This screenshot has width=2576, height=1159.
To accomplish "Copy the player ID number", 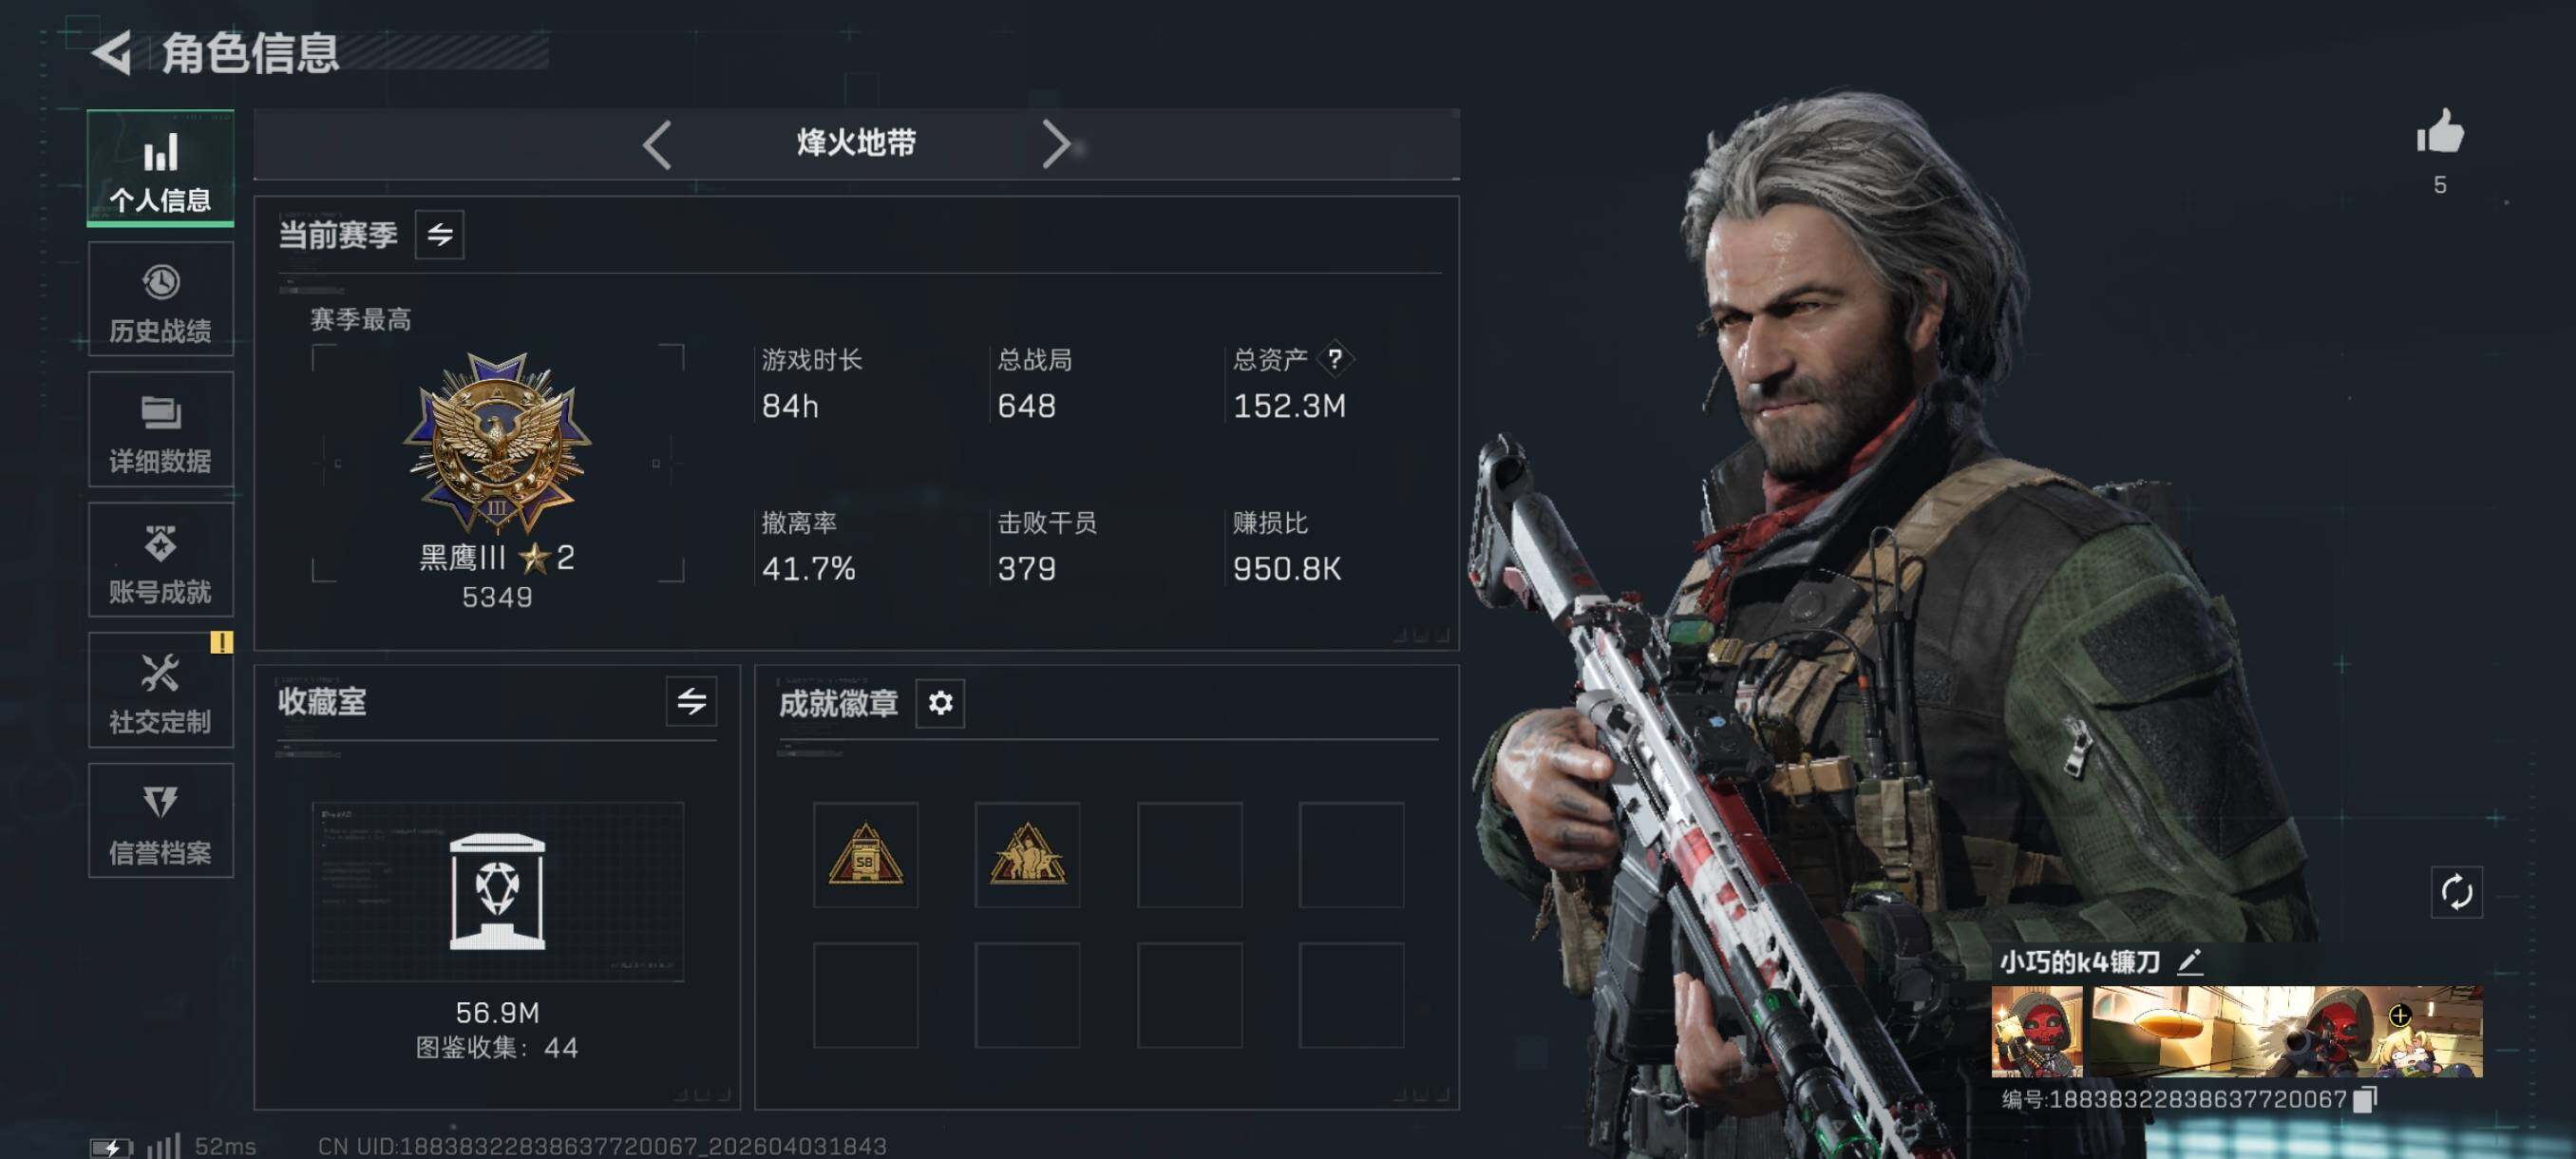I will pyautogui.click(x=2365, y=1100).
